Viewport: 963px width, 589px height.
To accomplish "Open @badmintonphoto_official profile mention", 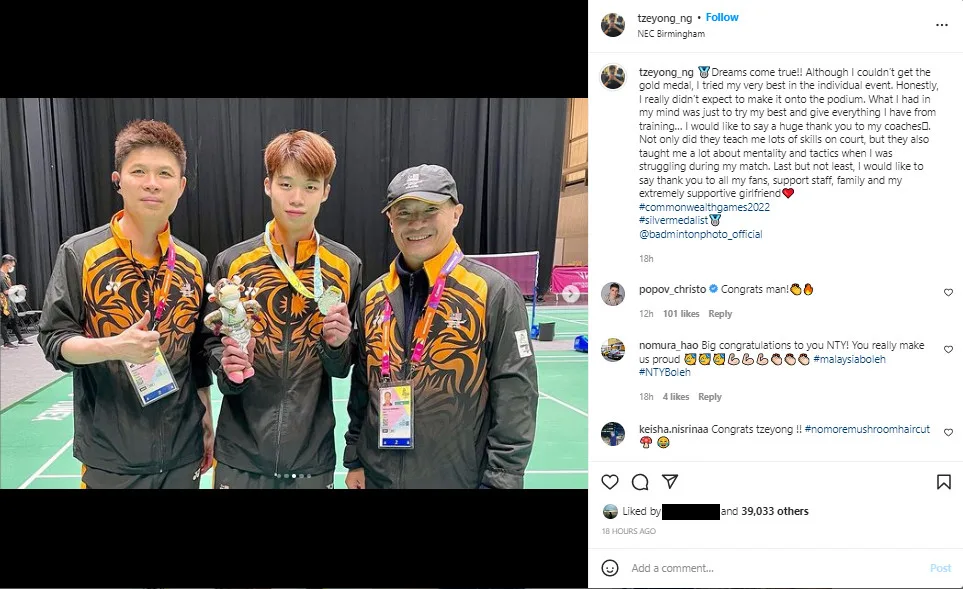I will pos(700,234).
